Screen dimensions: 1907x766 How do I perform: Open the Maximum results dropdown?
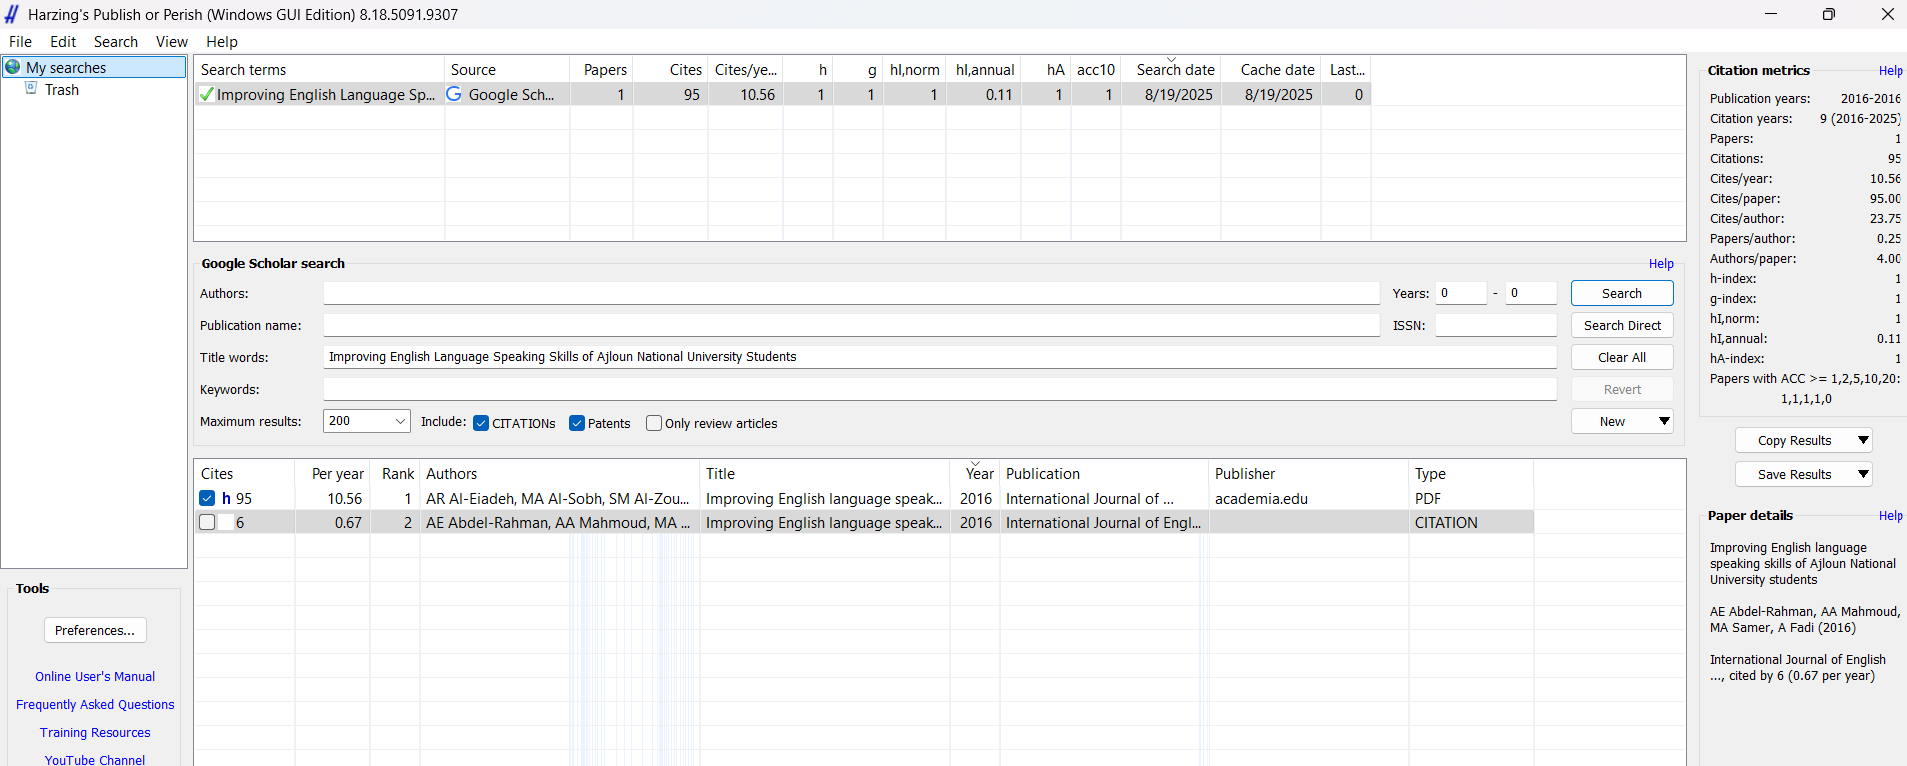click(x=367, y=421)
